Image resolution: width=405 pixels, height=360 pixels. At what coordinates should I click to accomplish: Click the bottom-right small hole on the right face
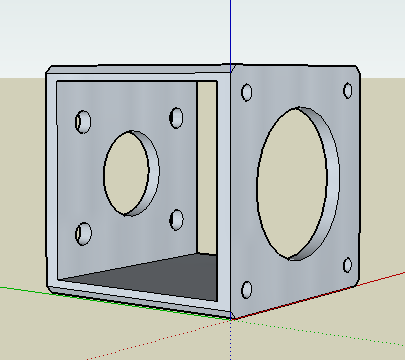point(347,265)
